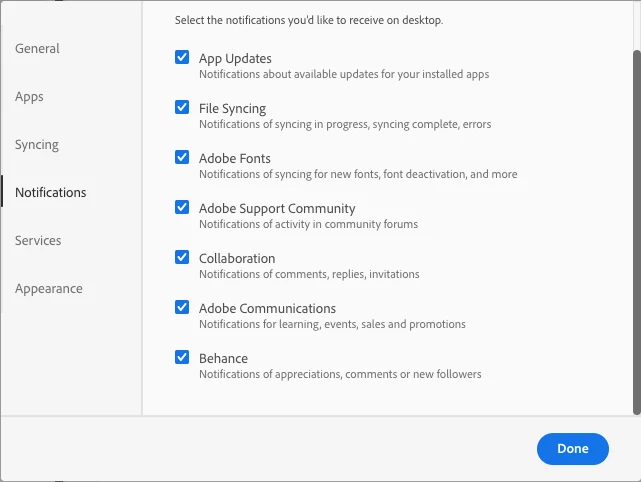This screenshot has width=641, height=482.
Task: Click 'Notifications of comments, replies, invitations' text
Action: pyautogui.click(x=309, y=274)
